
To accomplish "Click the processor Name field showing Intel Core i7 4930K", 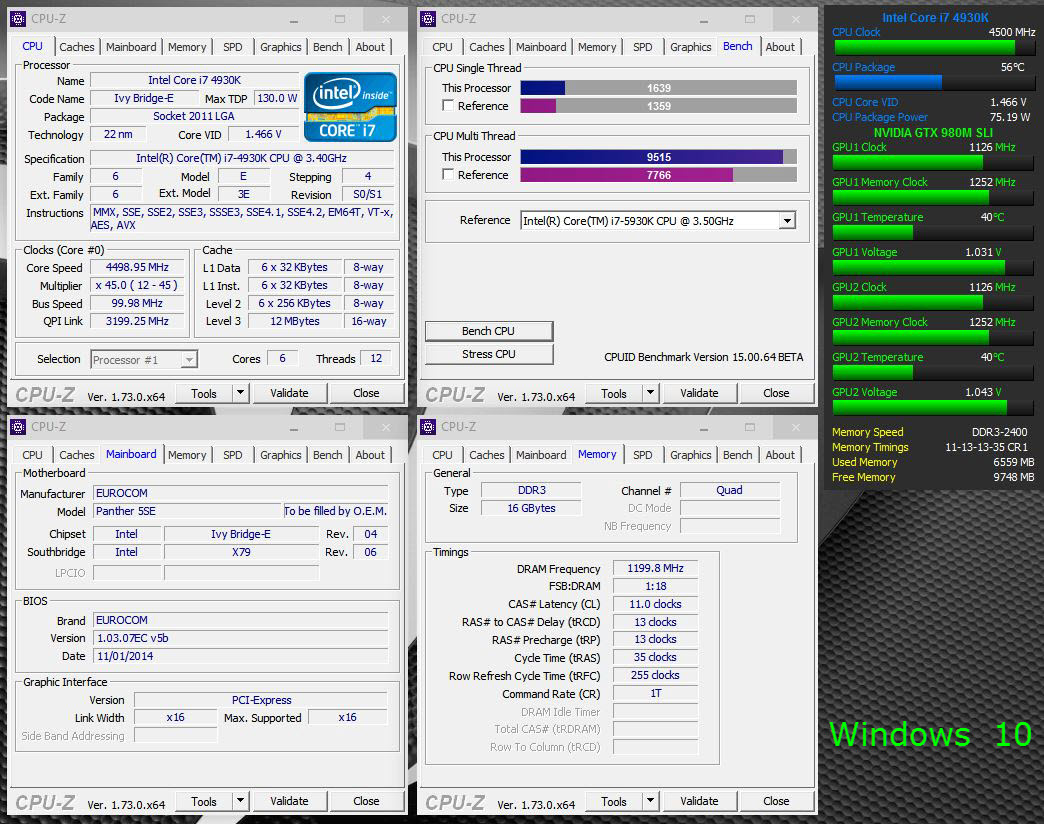I will 194,81.
